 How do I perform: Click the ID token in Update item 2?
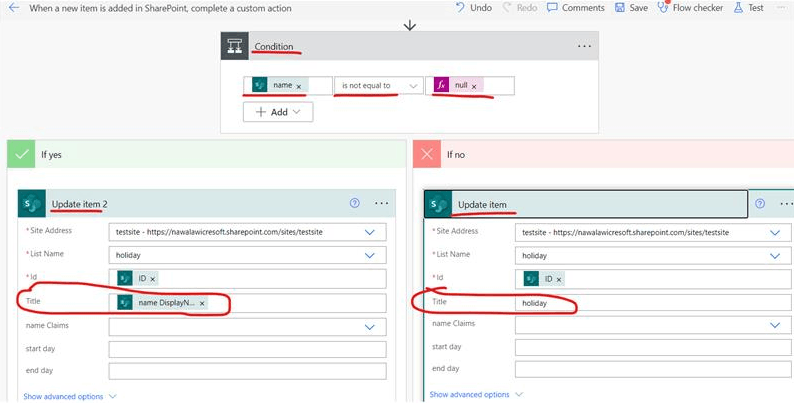138,278
